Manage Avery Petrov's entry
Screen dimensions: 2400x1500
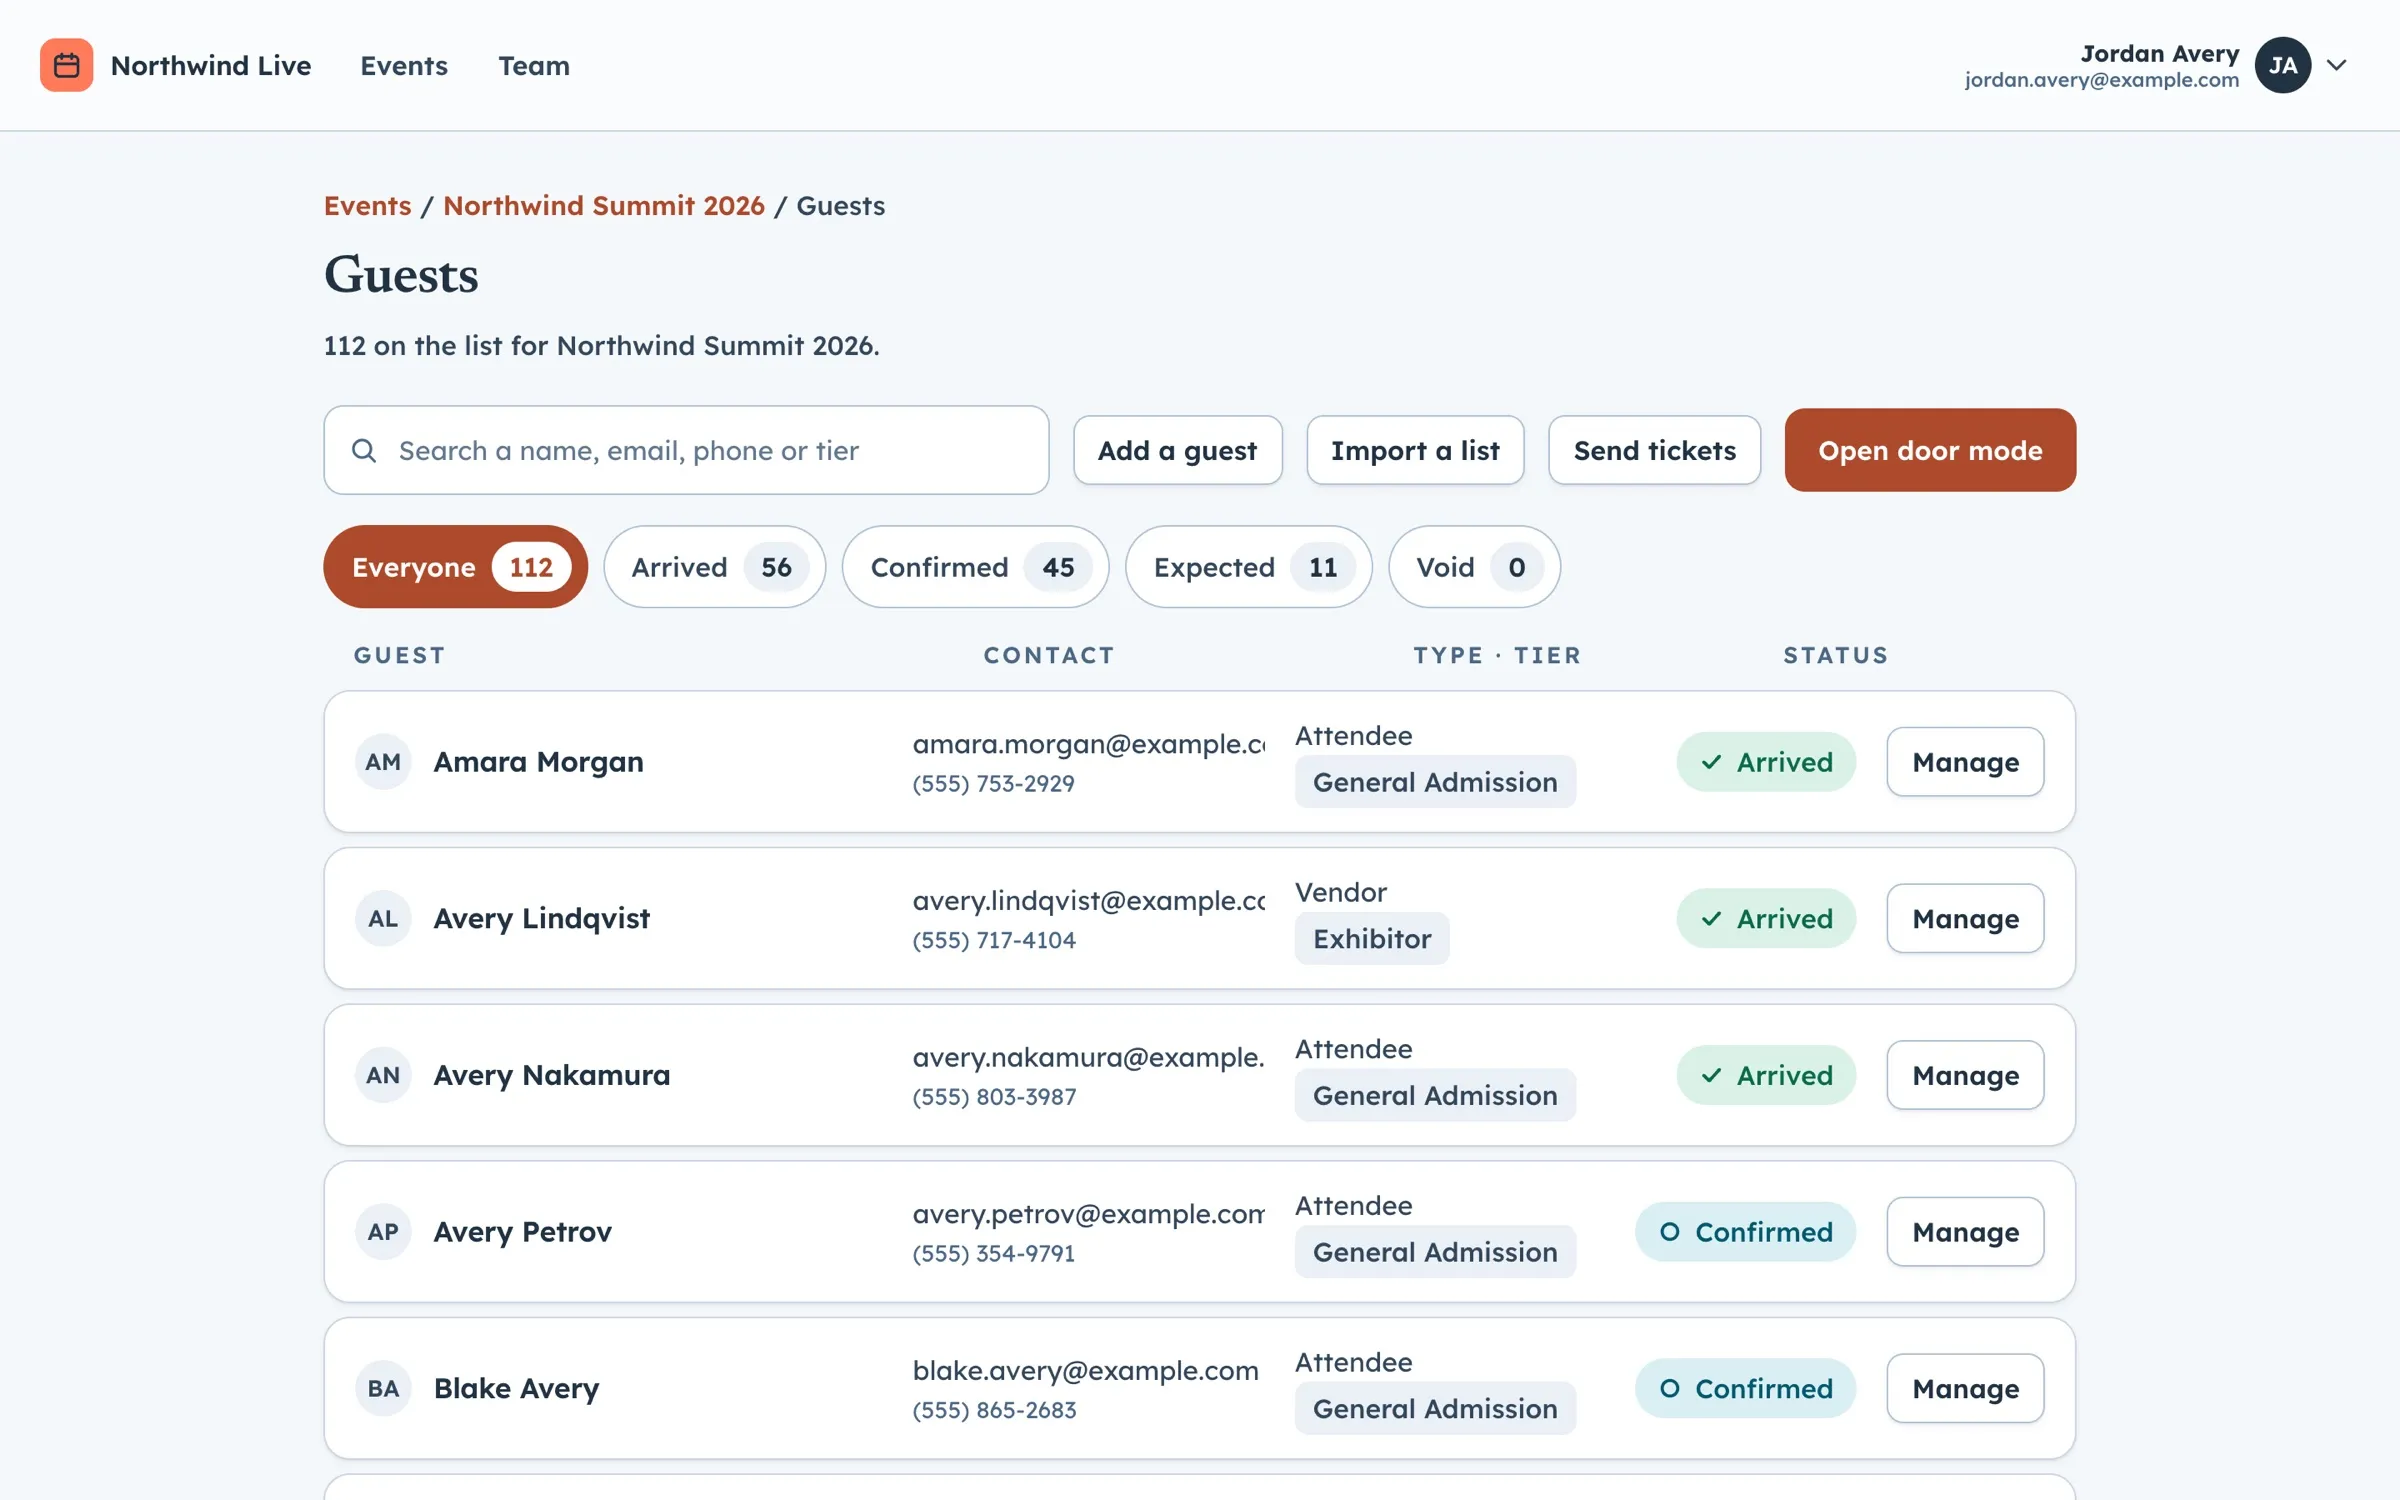pyautogui.click(x=1965, y=1231)
